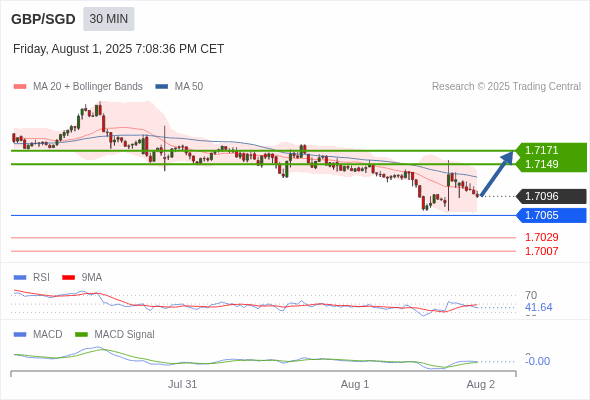Click the blue upward forecast arrow
590x400 pixels.
[x=497, y=173]
